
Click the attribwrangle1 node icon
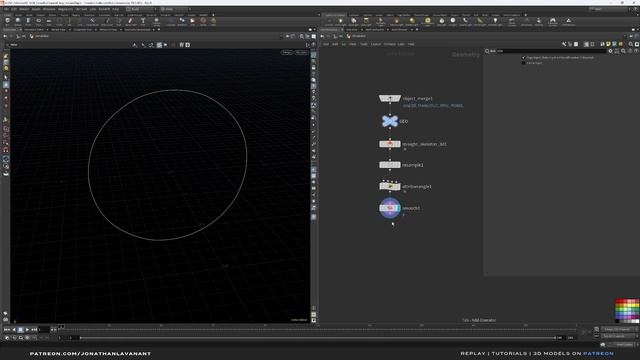[x=390, y=187]
